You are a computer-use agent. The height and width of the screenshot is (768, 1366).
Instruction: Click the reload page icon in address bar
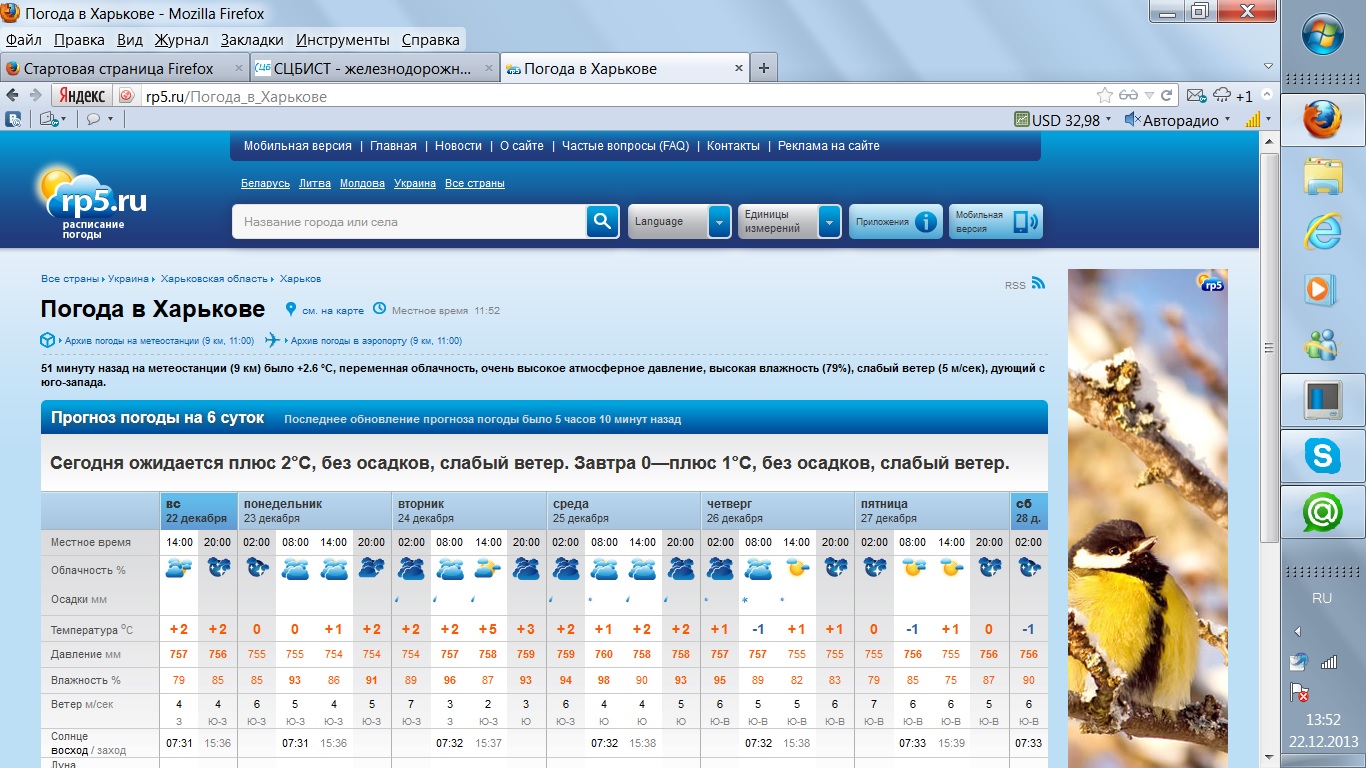1166,96
